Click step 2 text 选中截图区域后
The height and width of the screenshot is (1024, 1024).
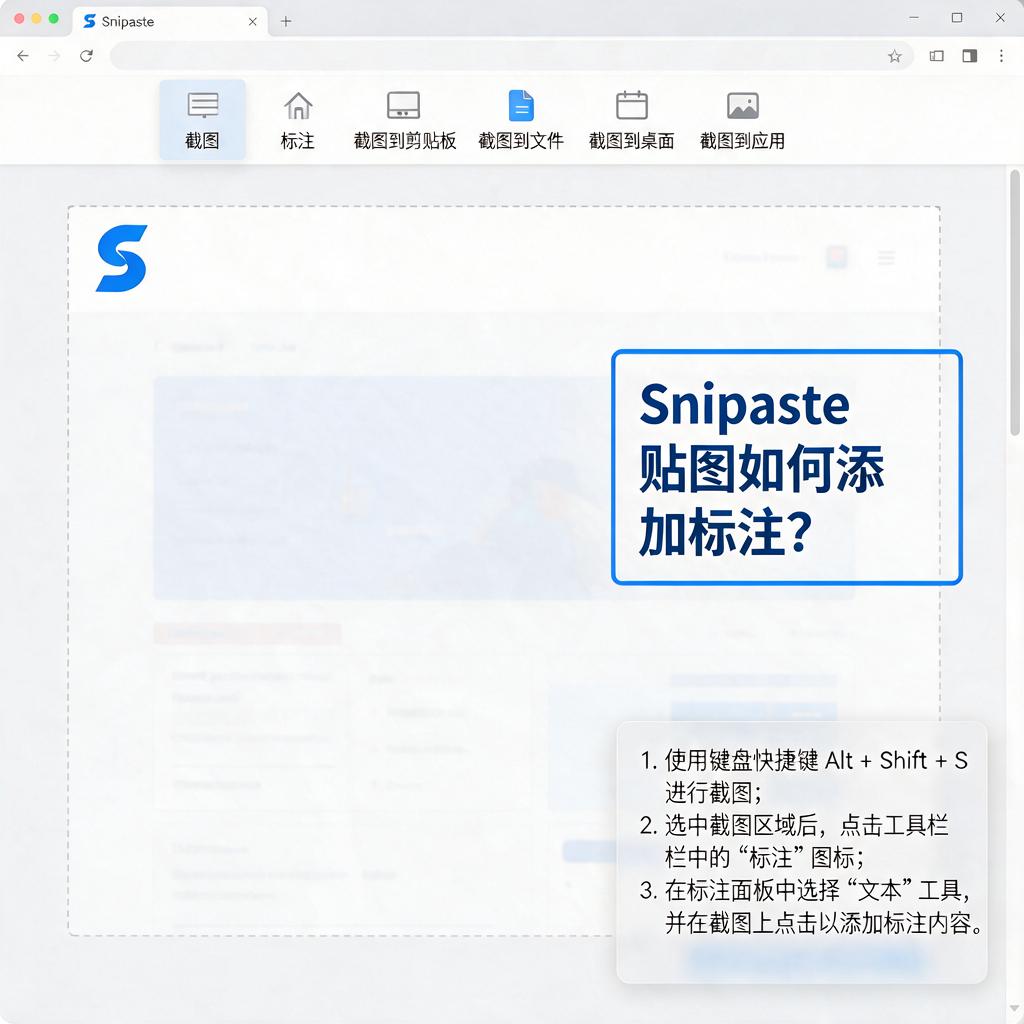coord(741,825)
